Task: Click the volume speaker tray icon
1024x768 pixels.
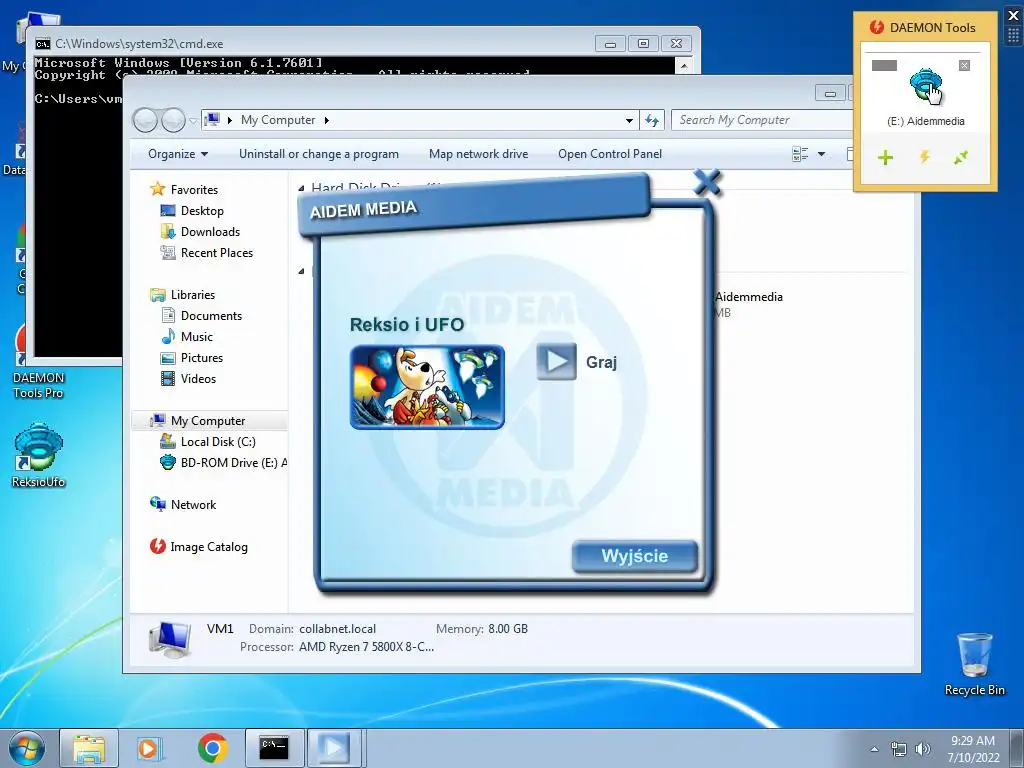Action: click(923, 749)
